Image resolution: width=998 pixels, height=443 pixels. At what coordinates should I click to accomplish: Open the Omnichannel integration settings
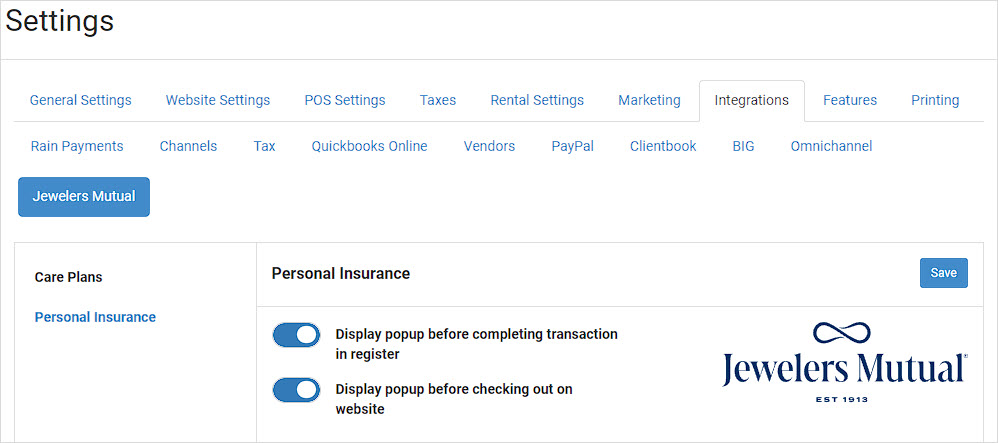[831, 146]
